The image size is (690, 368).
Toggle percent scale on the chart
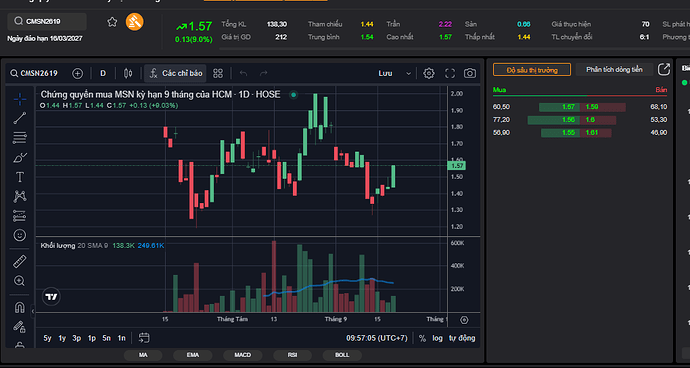pyautogui.click(x=422, y=338)
